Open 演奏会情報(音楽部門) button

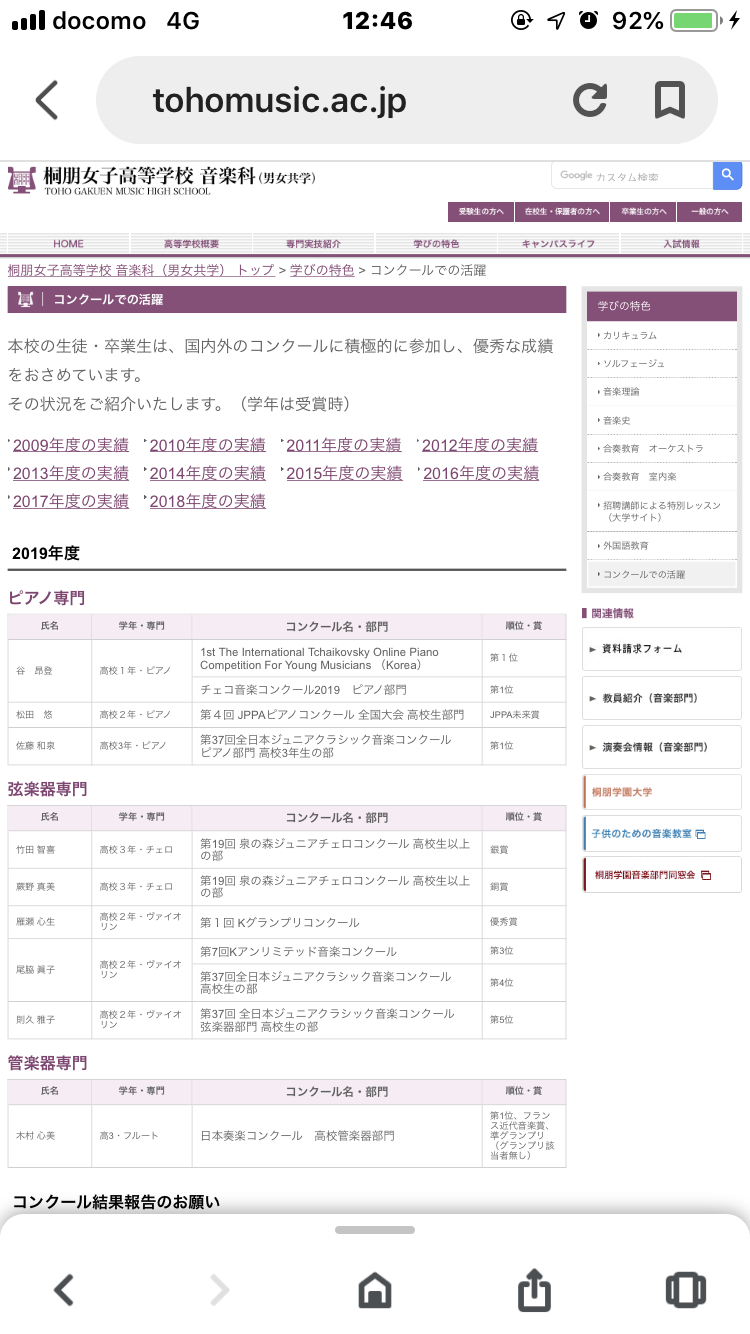click(662, 747)
